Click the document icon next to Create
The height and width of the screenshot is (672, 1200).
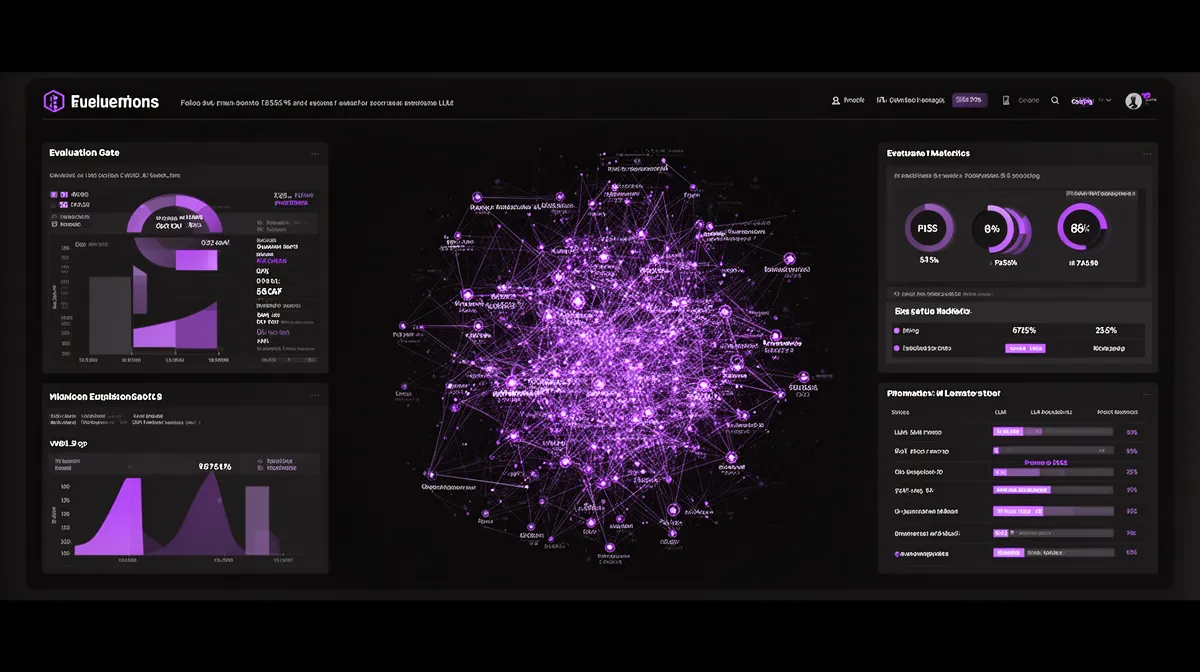pyautogui.click(x=1007, y=100)
